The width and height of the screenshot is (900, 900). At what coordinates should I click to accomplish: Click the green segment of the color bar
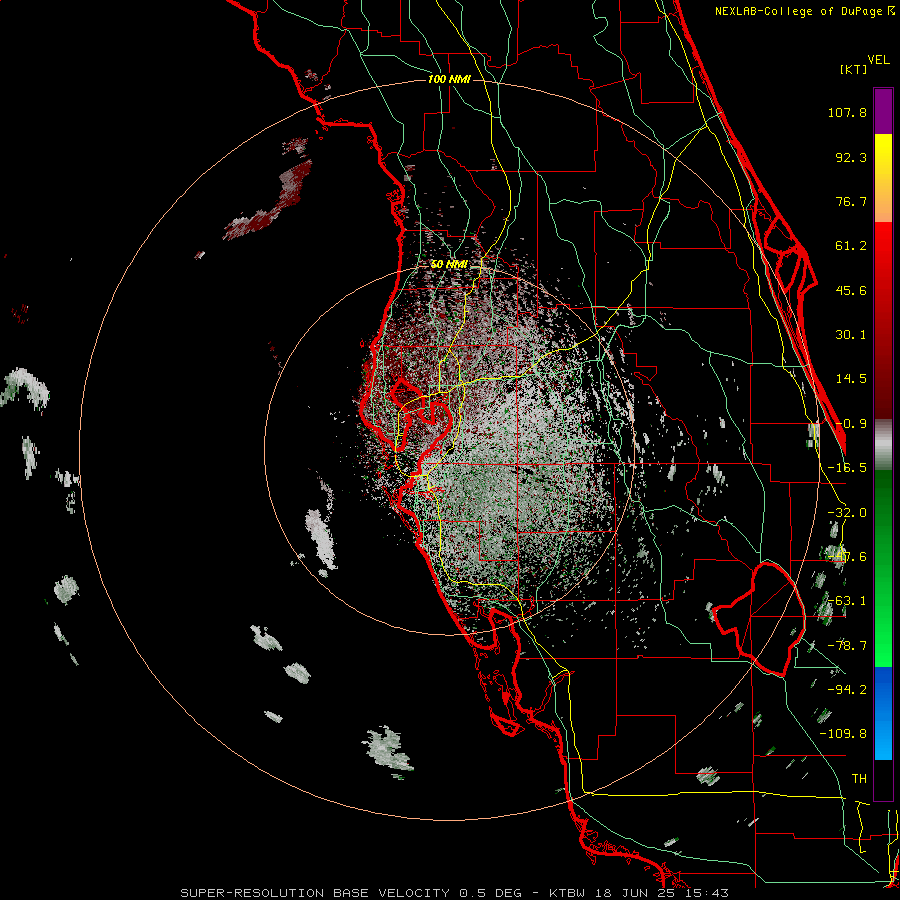[883, 568]
